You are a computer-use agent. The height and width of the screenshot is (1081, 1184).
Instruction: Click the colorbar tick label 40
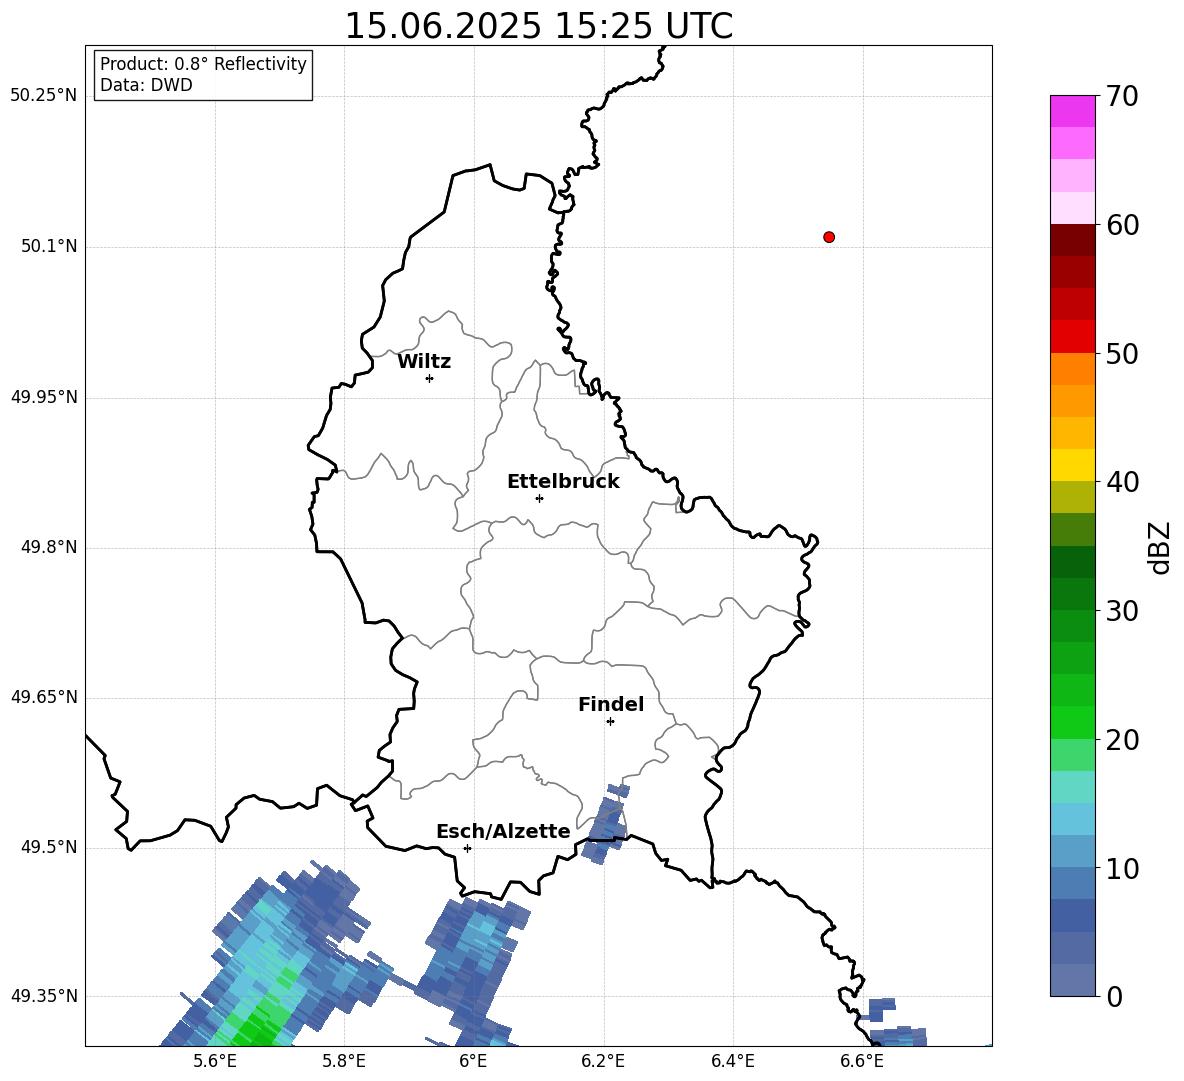[1123, 482]
